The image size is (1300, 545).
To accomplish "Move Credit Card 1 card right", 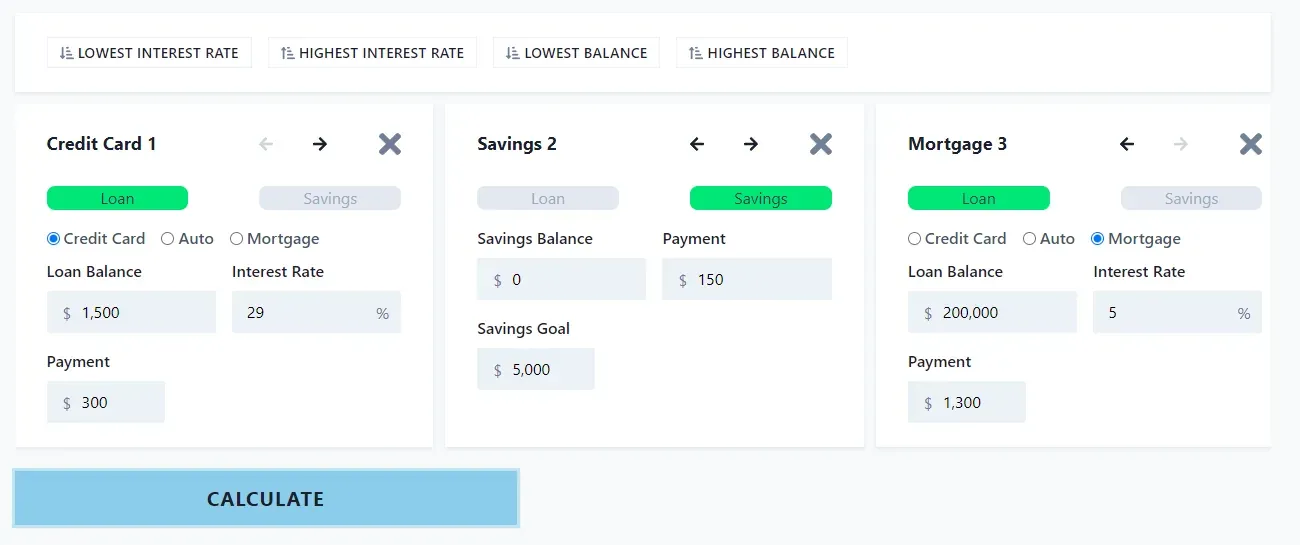I will 320,144.
